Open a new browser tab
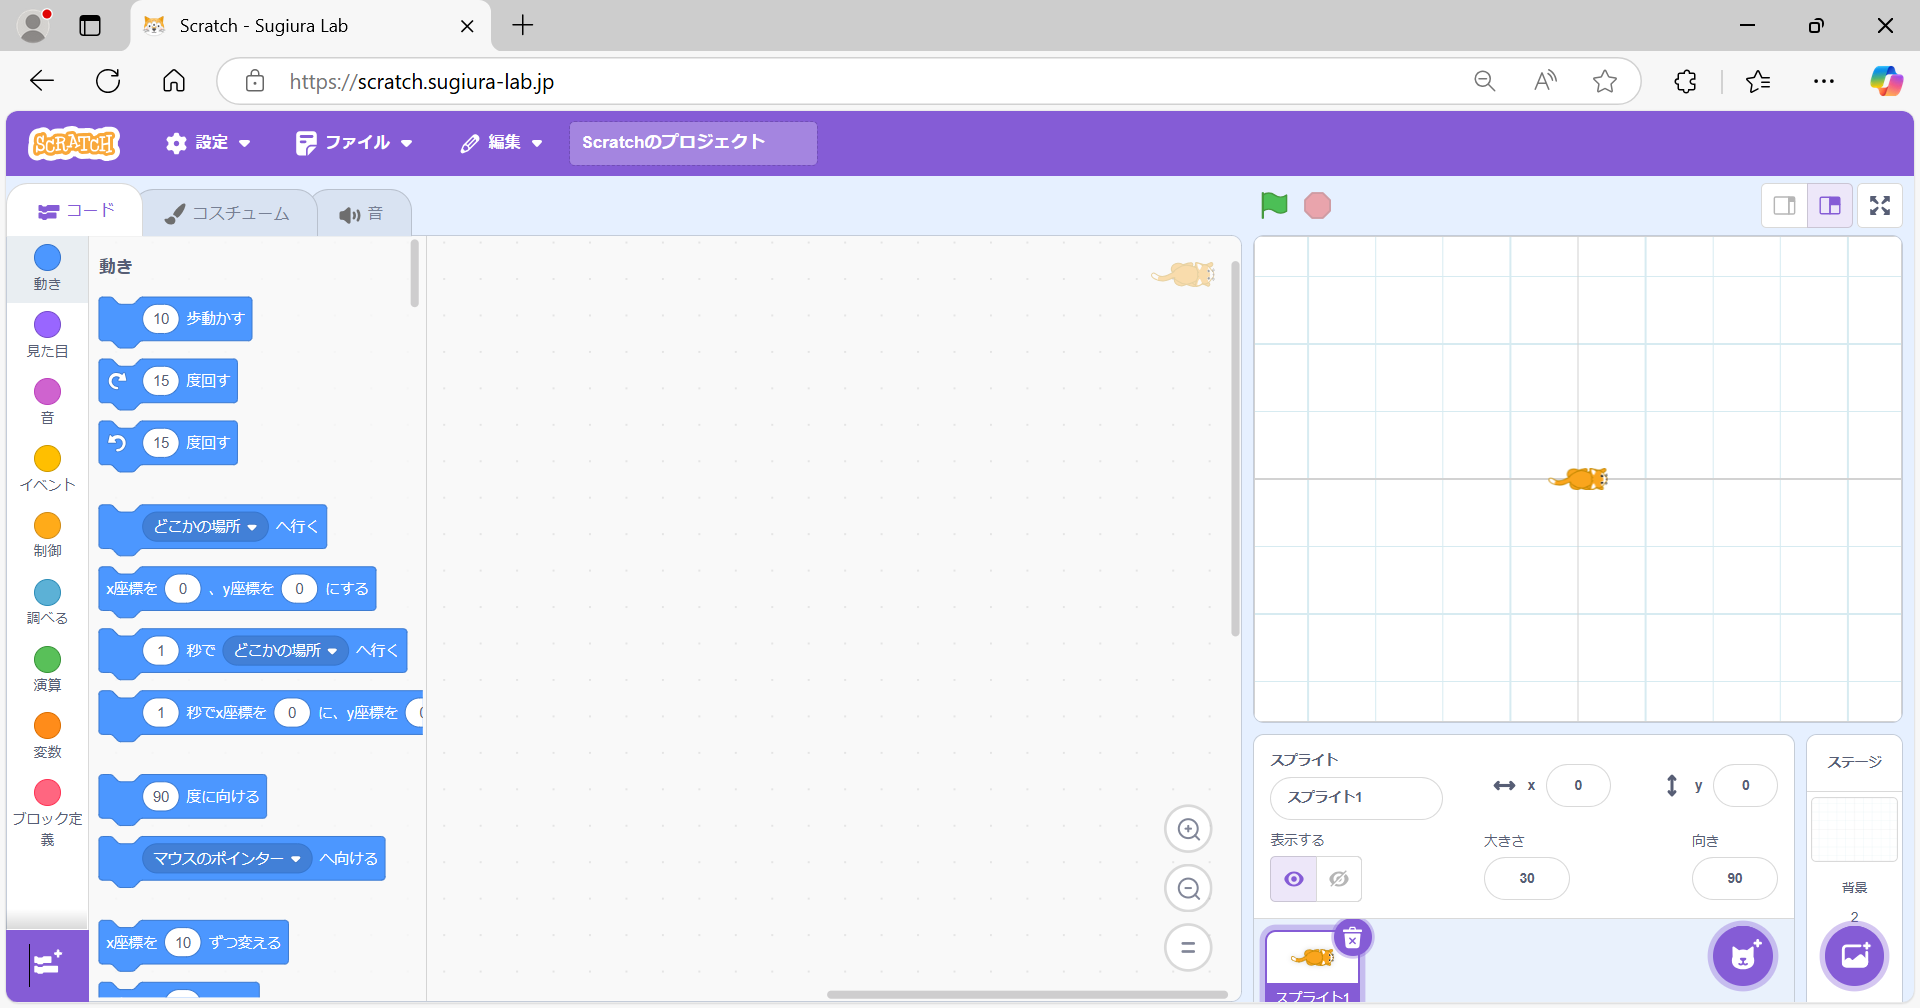1920x1008 pixels. tap(523, 26)
